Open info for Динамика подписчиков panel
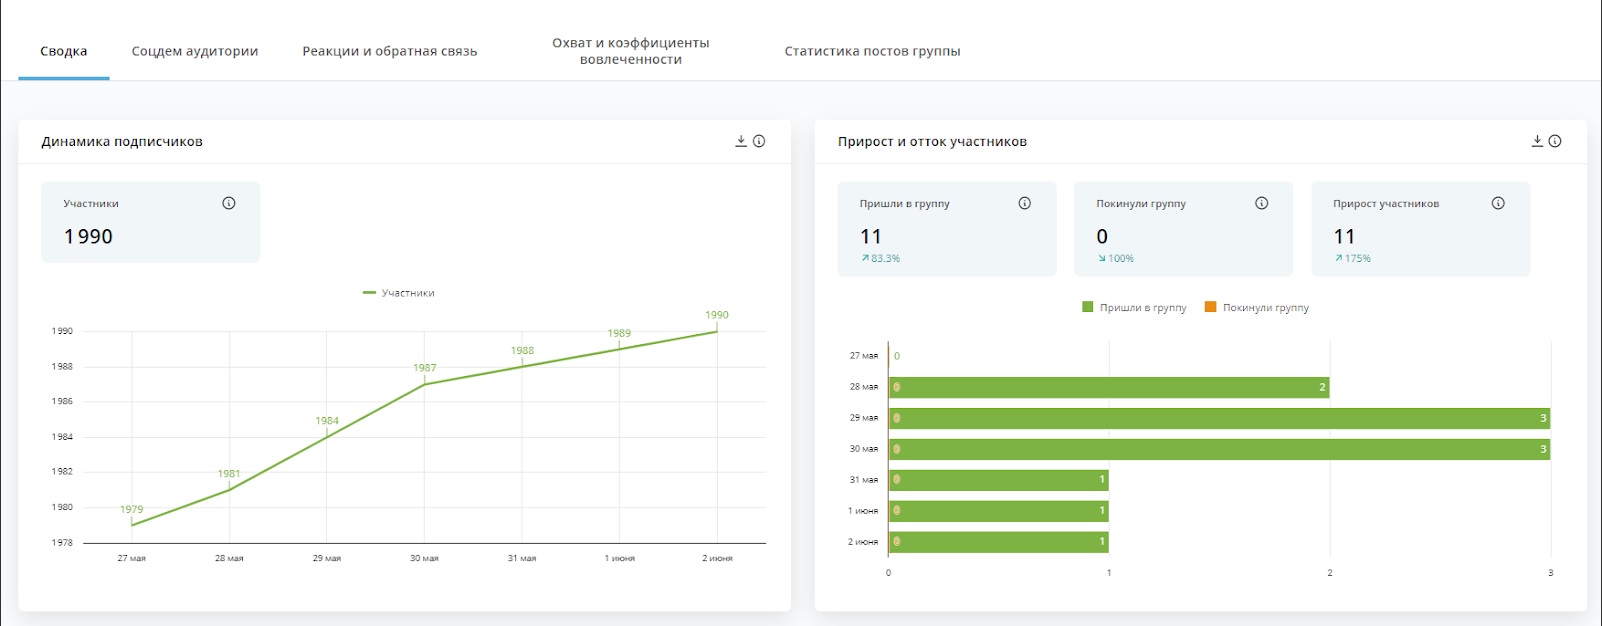Screen dimensions: 1602x626 (x=759, y=141)
